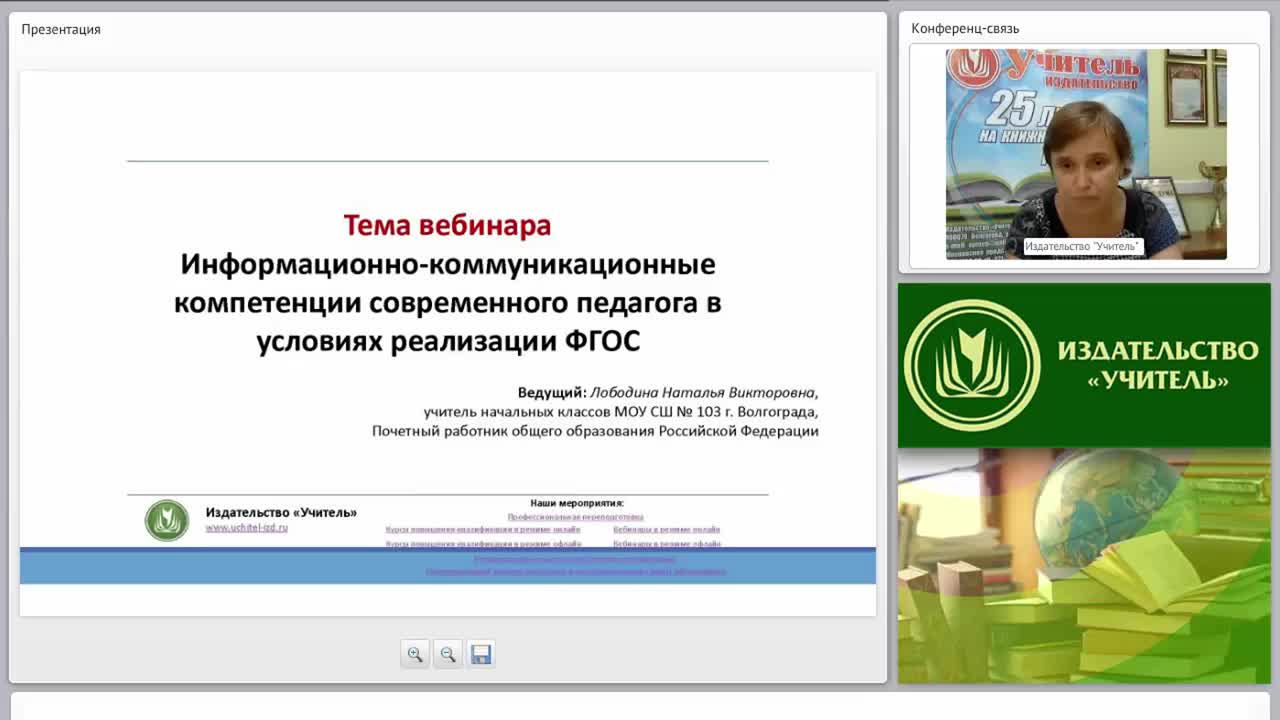The image size is (1280, 720).
Task: Click the Презентация panel title
Action: (x=61, y=29)
